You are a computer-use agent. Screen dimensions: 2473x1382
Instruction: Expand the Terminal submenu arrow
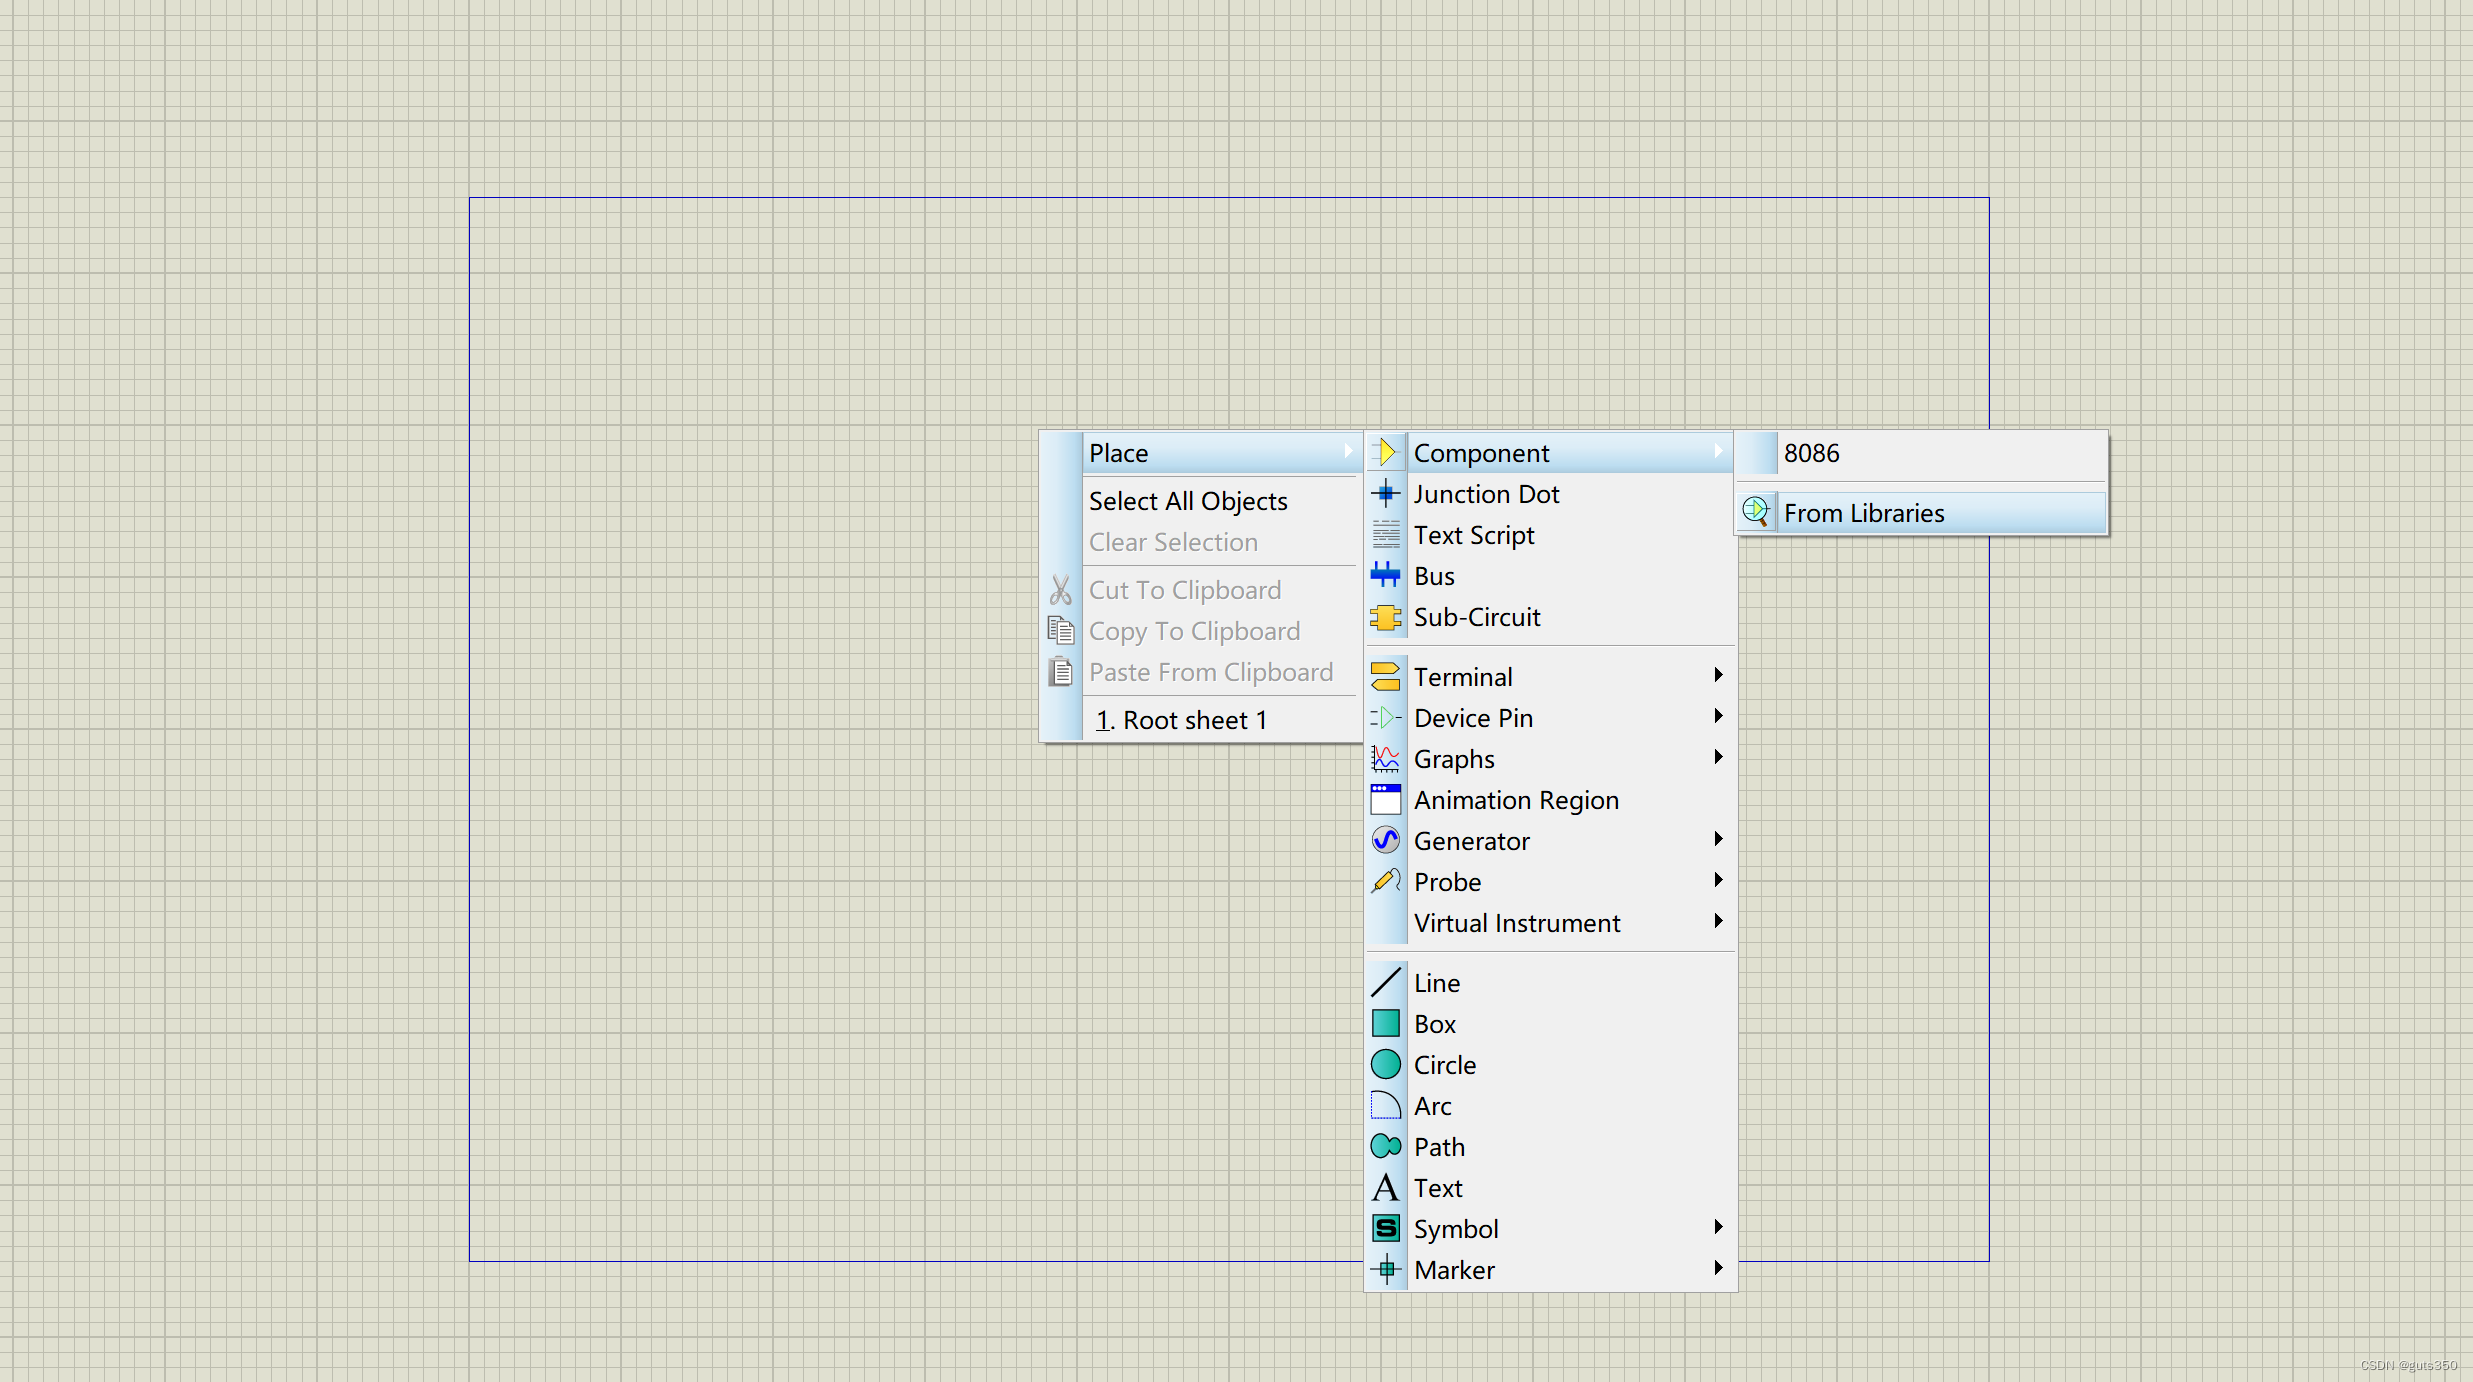[1718, 676]
